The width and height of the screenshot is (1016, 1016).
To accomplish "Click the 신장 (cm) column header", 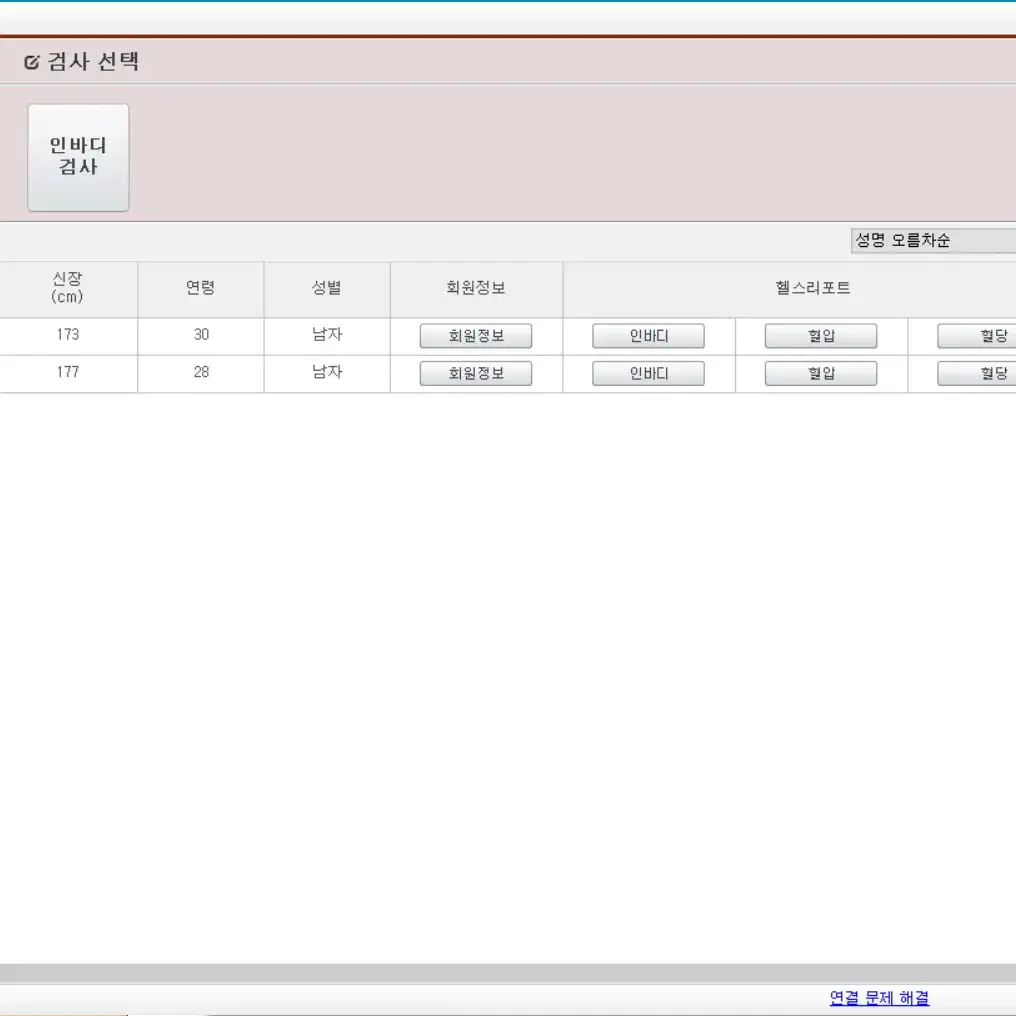I will point(68,289).
